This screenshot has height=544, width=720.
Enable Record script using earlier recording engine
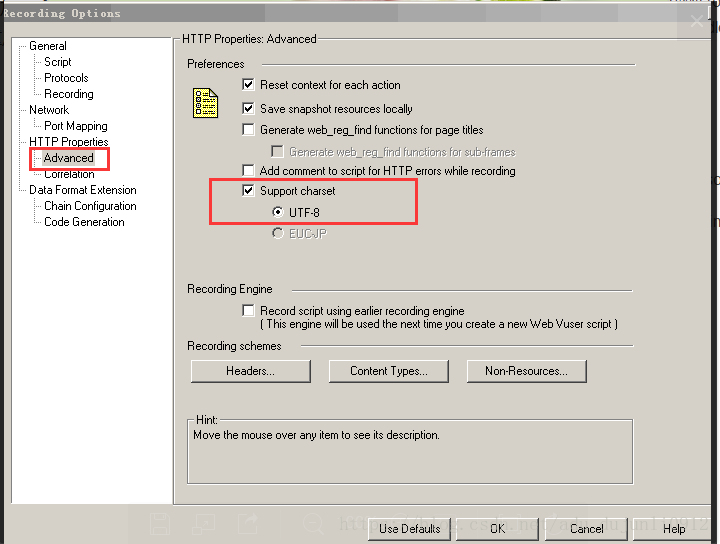point(248,311)
